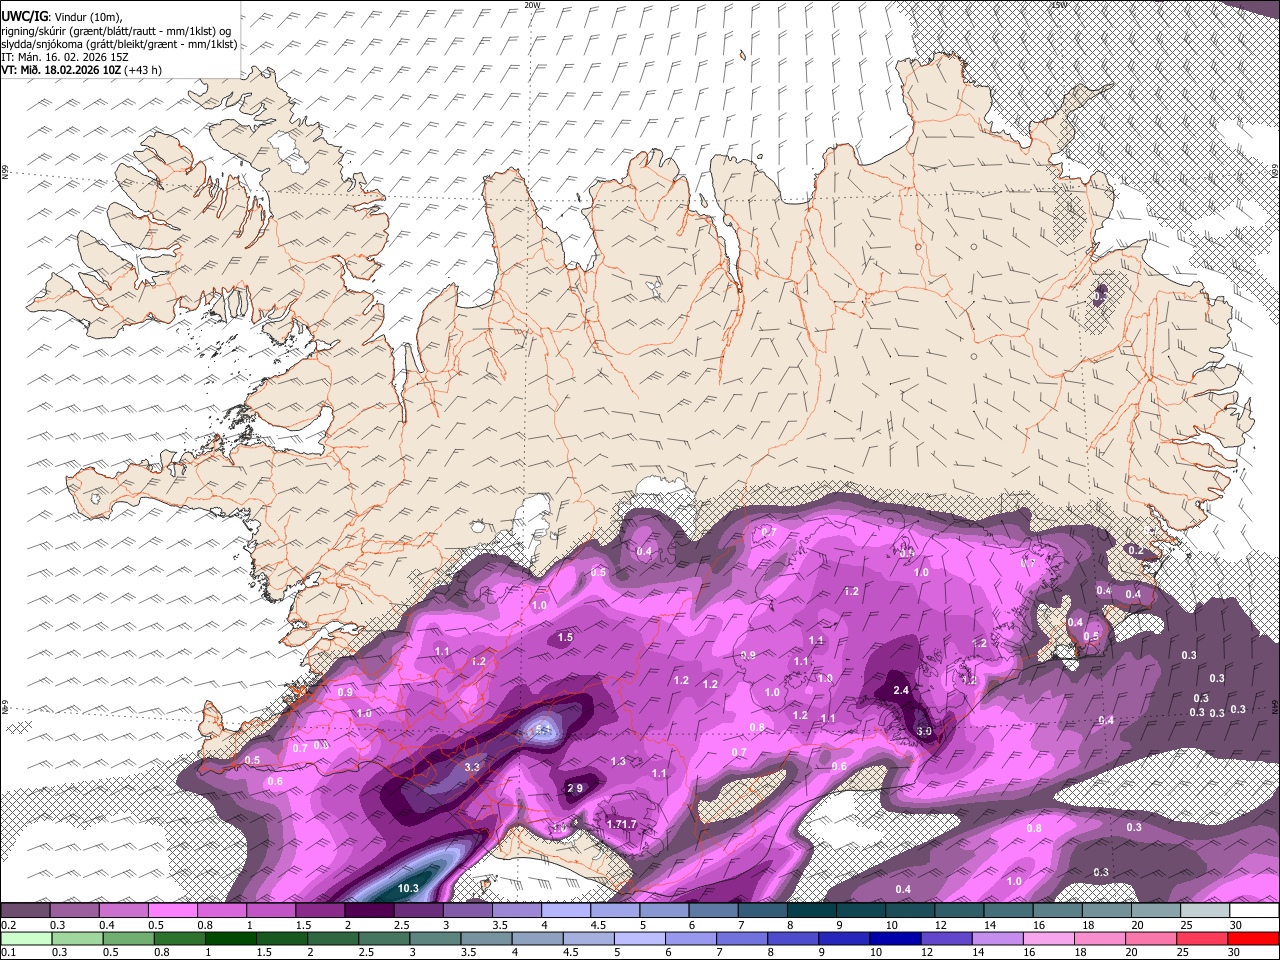This screenshot has height=960, width=1280.
Task: Click the 2.4 precipitation value label
Action: coord(900,690)
